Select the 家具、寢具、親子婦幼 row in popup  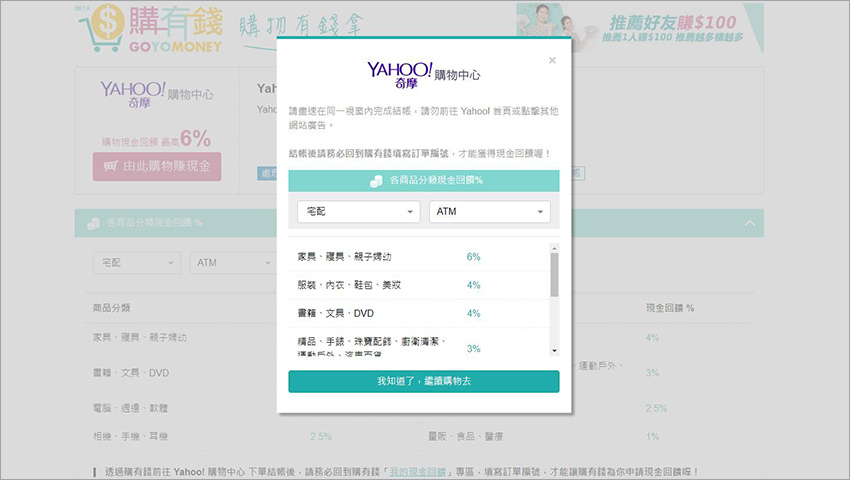(420, 257)
